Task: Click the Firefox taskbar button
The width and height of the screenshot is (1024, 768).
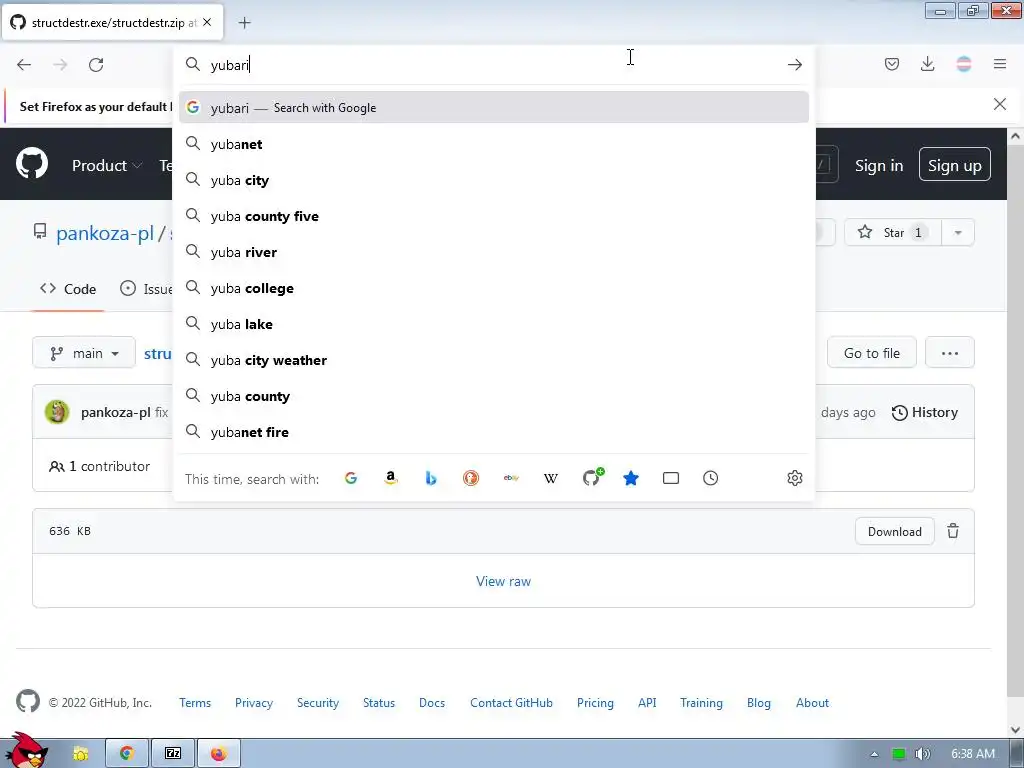Action: [x=219, y=754]
